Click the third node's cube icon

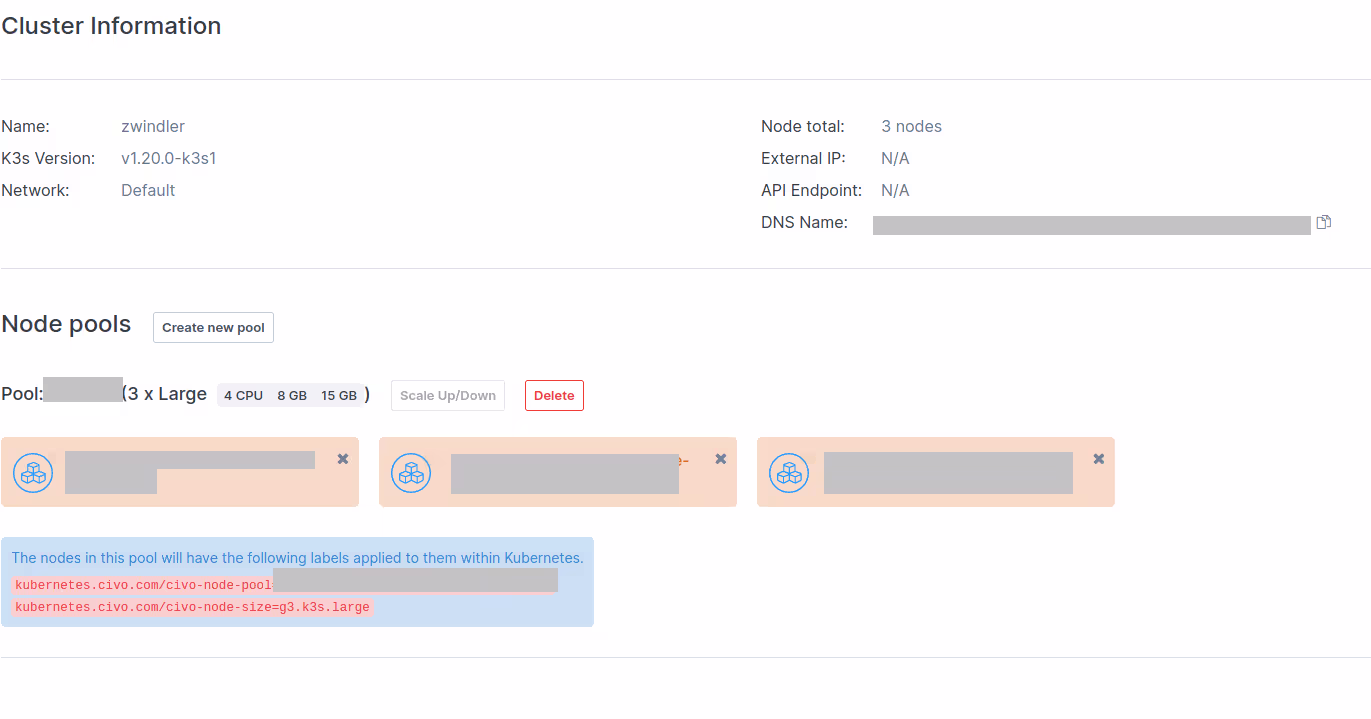coord(789,473)
